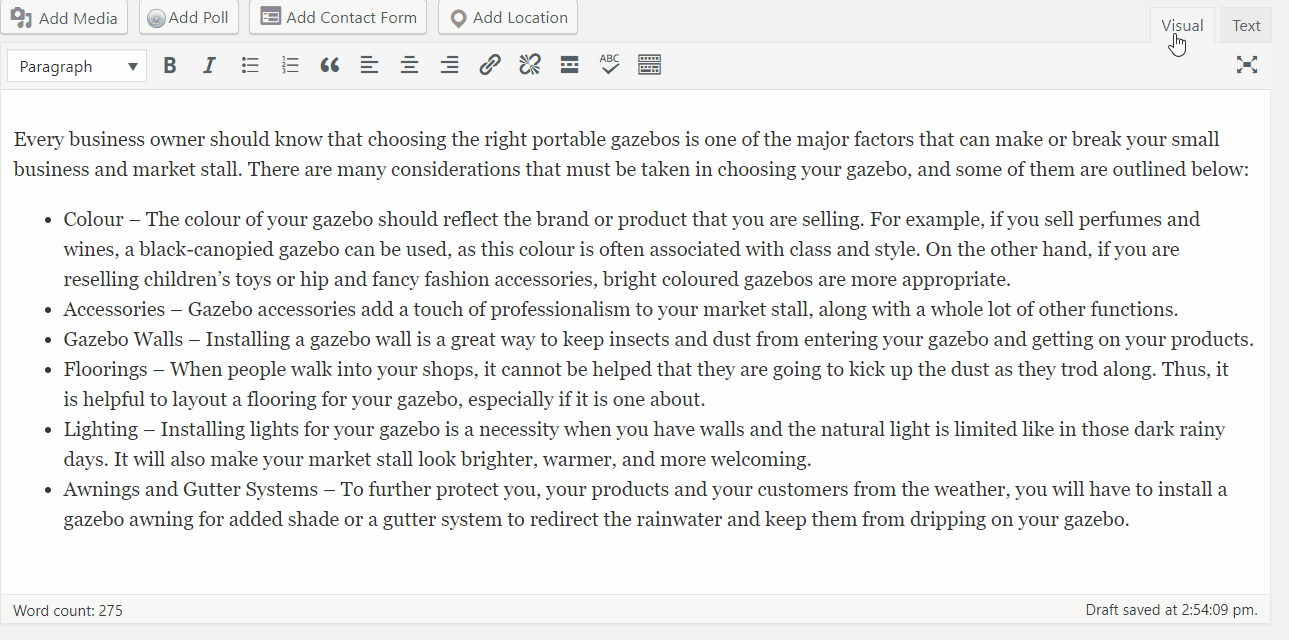
Task: Remove link with unlink icon
Action: coord(530,66)
